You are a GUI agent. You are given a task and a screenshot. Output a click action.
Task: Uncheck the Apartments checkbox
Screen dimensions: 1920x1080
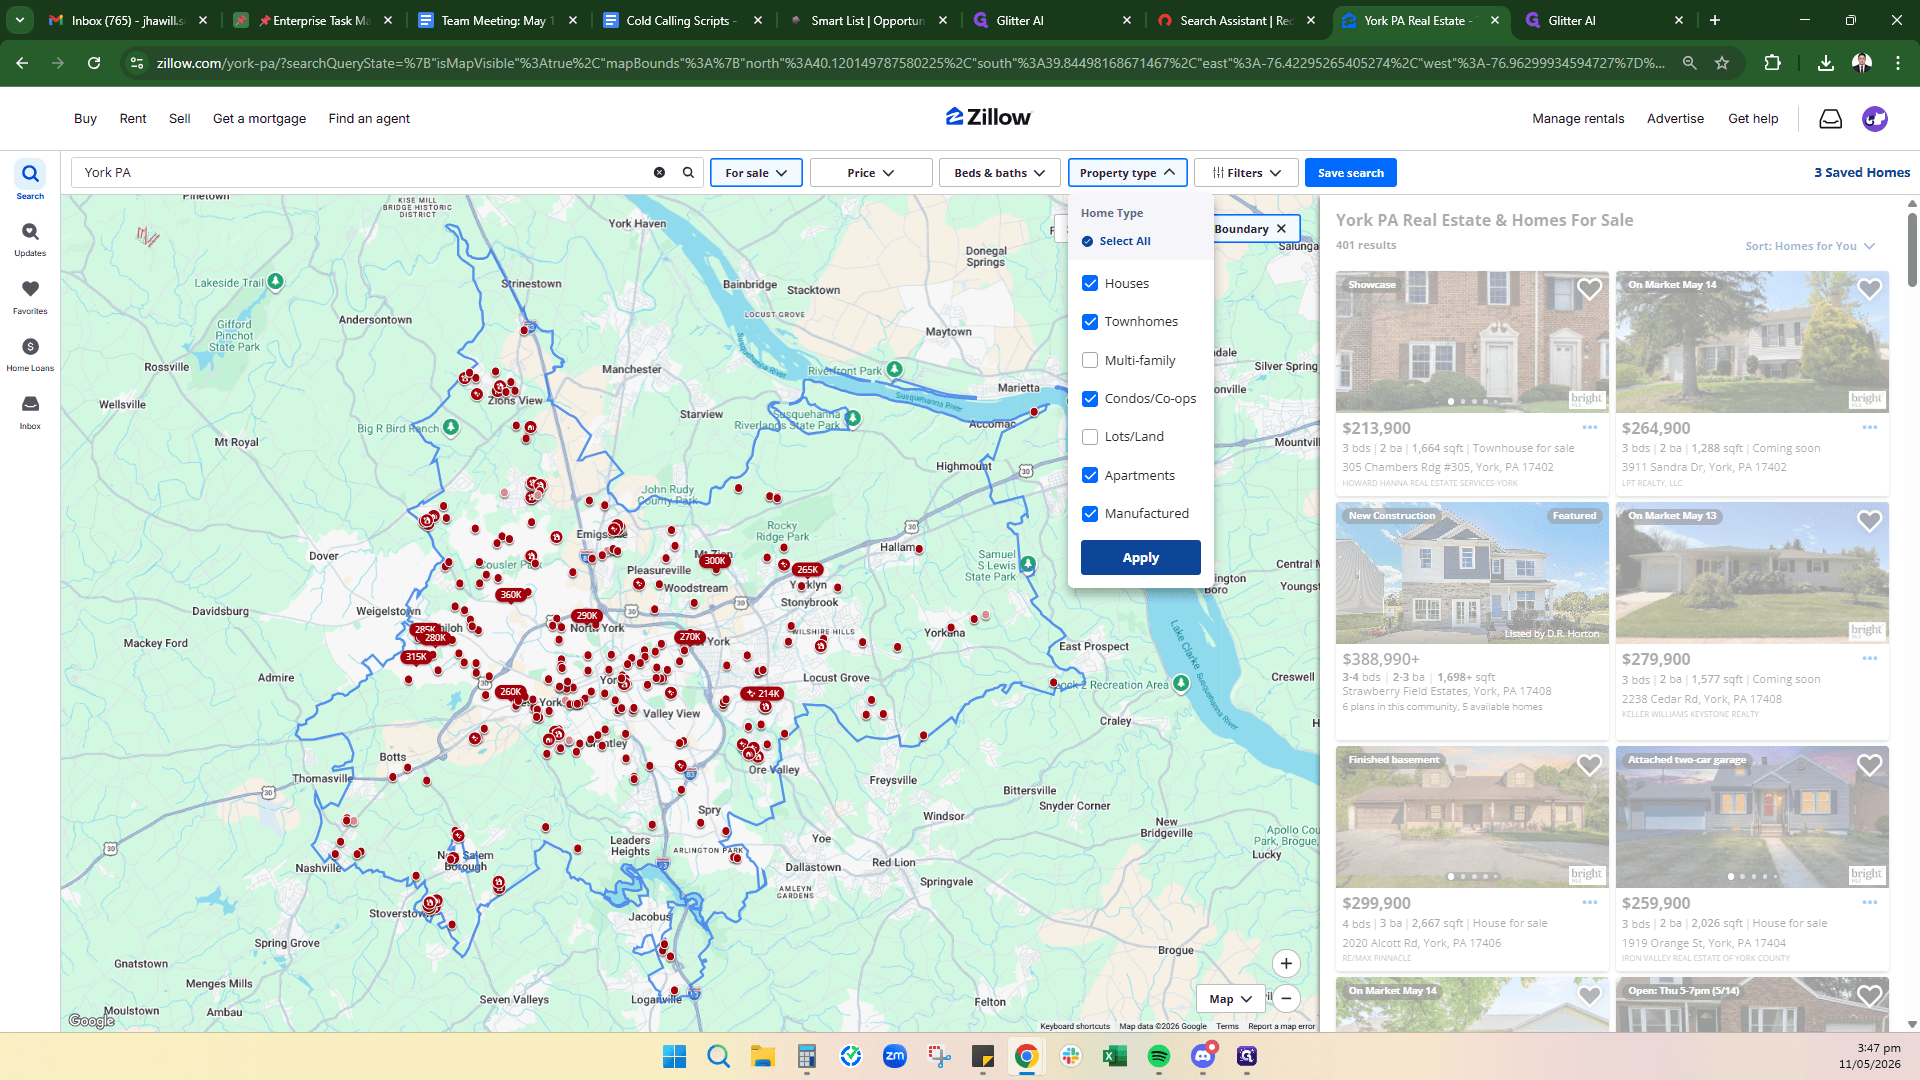(x=1090, y=475)
